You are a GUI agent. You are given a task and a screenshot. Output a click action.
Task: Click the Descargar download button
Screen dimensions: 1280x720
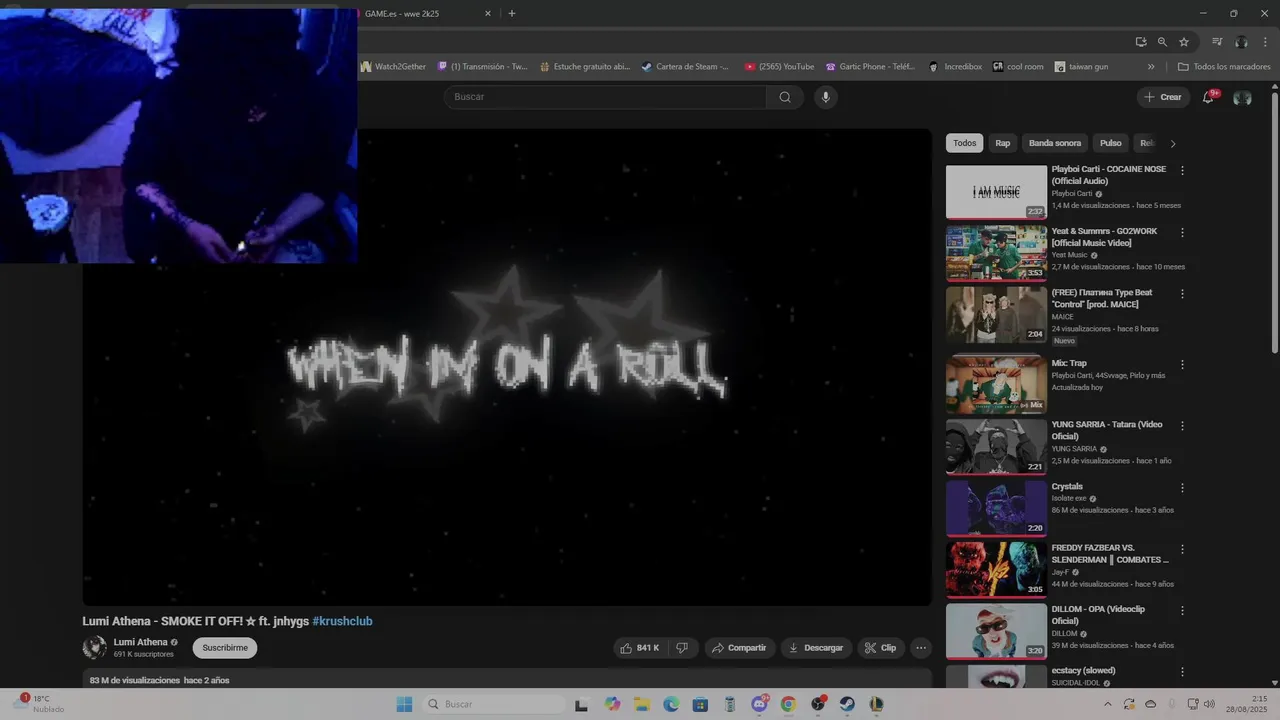(816, 648)
